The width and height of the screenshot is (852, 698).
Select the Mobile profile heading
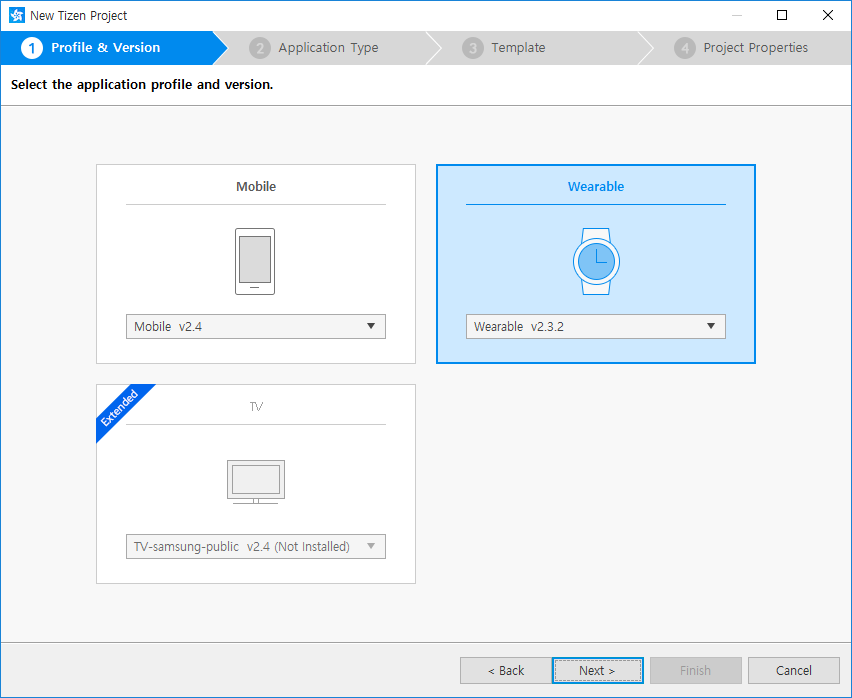click(x=256, y=187)
